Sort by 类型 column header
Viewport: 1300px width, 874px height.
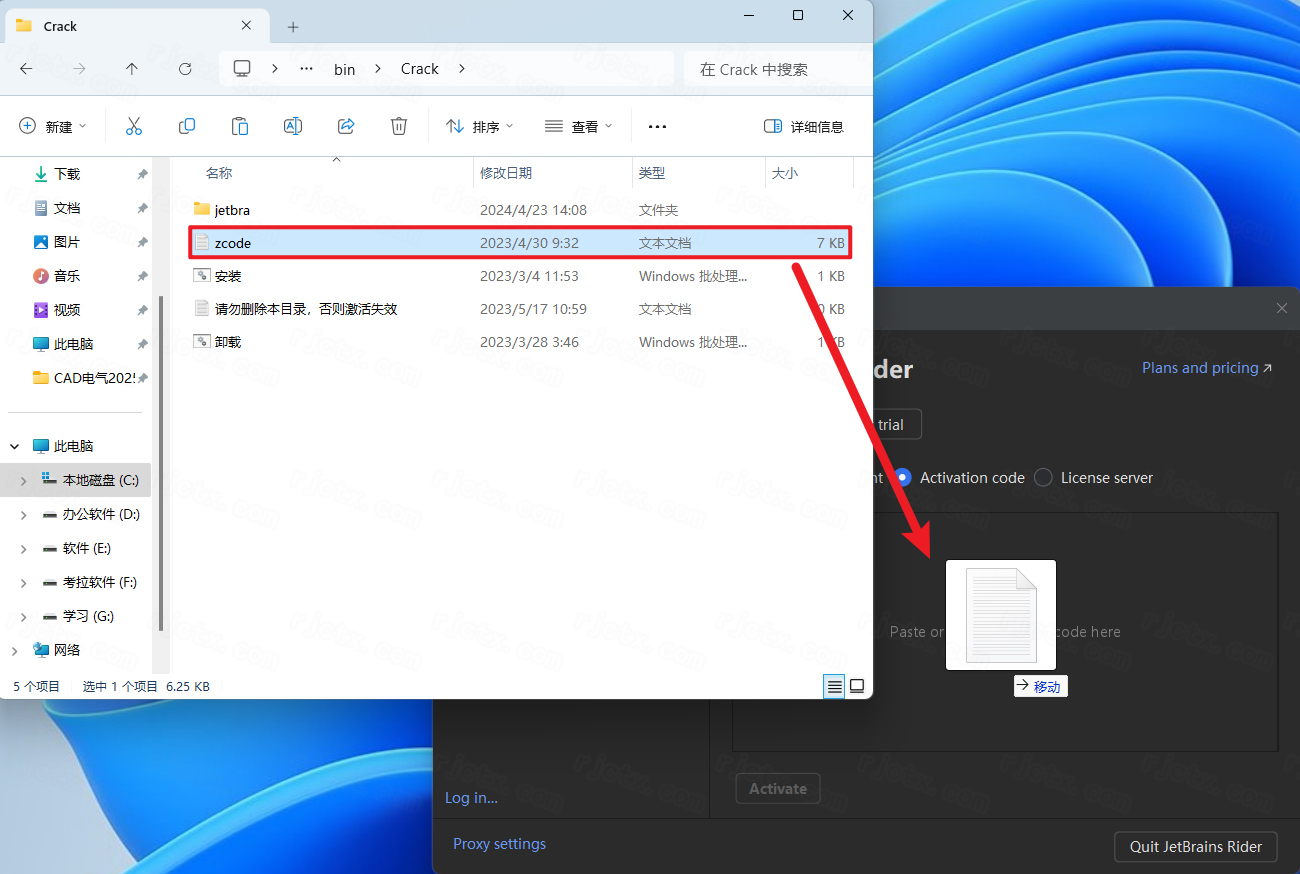(652, 173)
